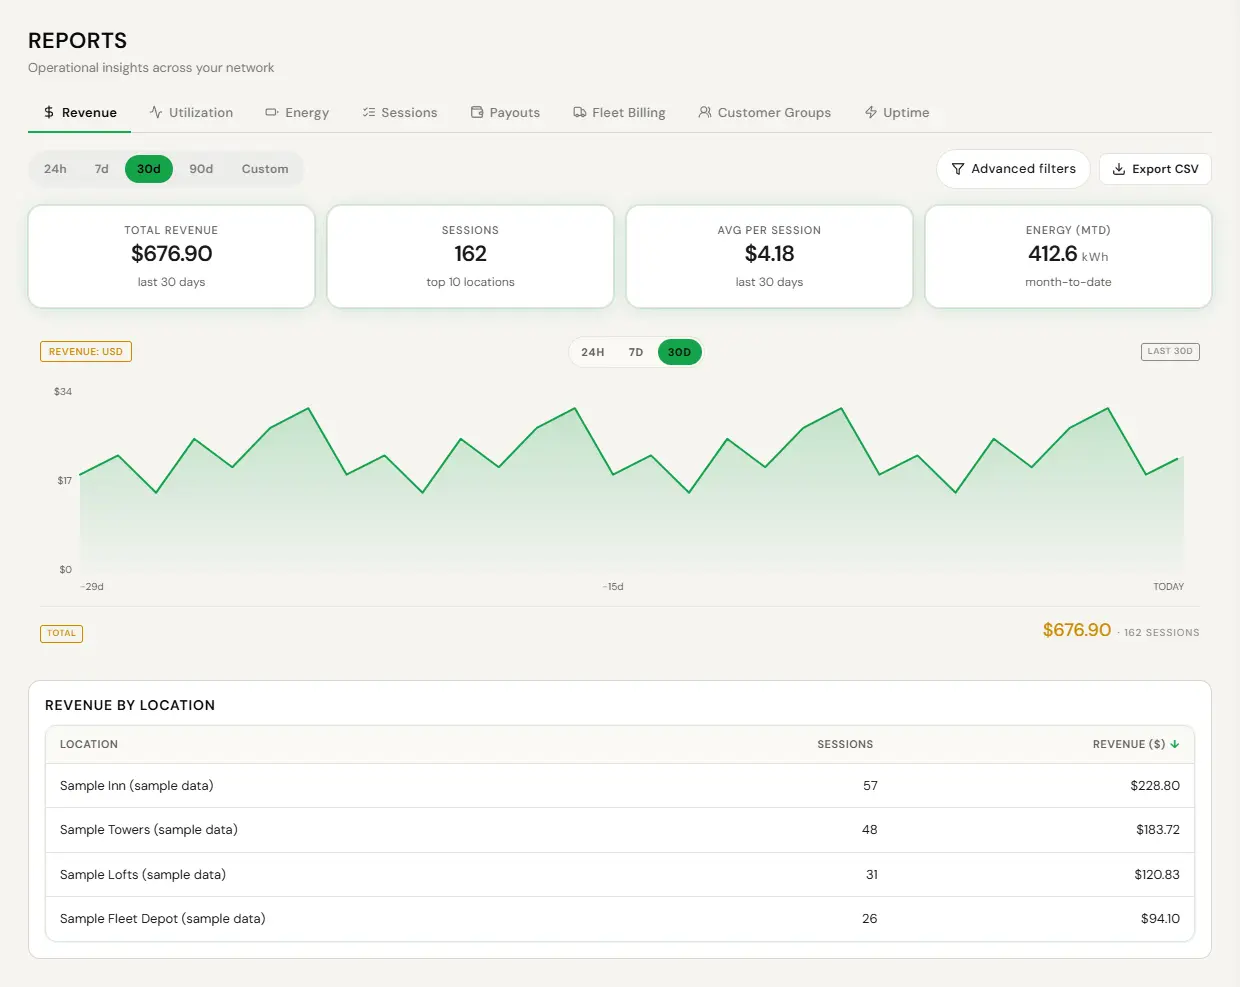
Task: Click the REVENUE BY LOCATION heading
Action: [130, 705]
